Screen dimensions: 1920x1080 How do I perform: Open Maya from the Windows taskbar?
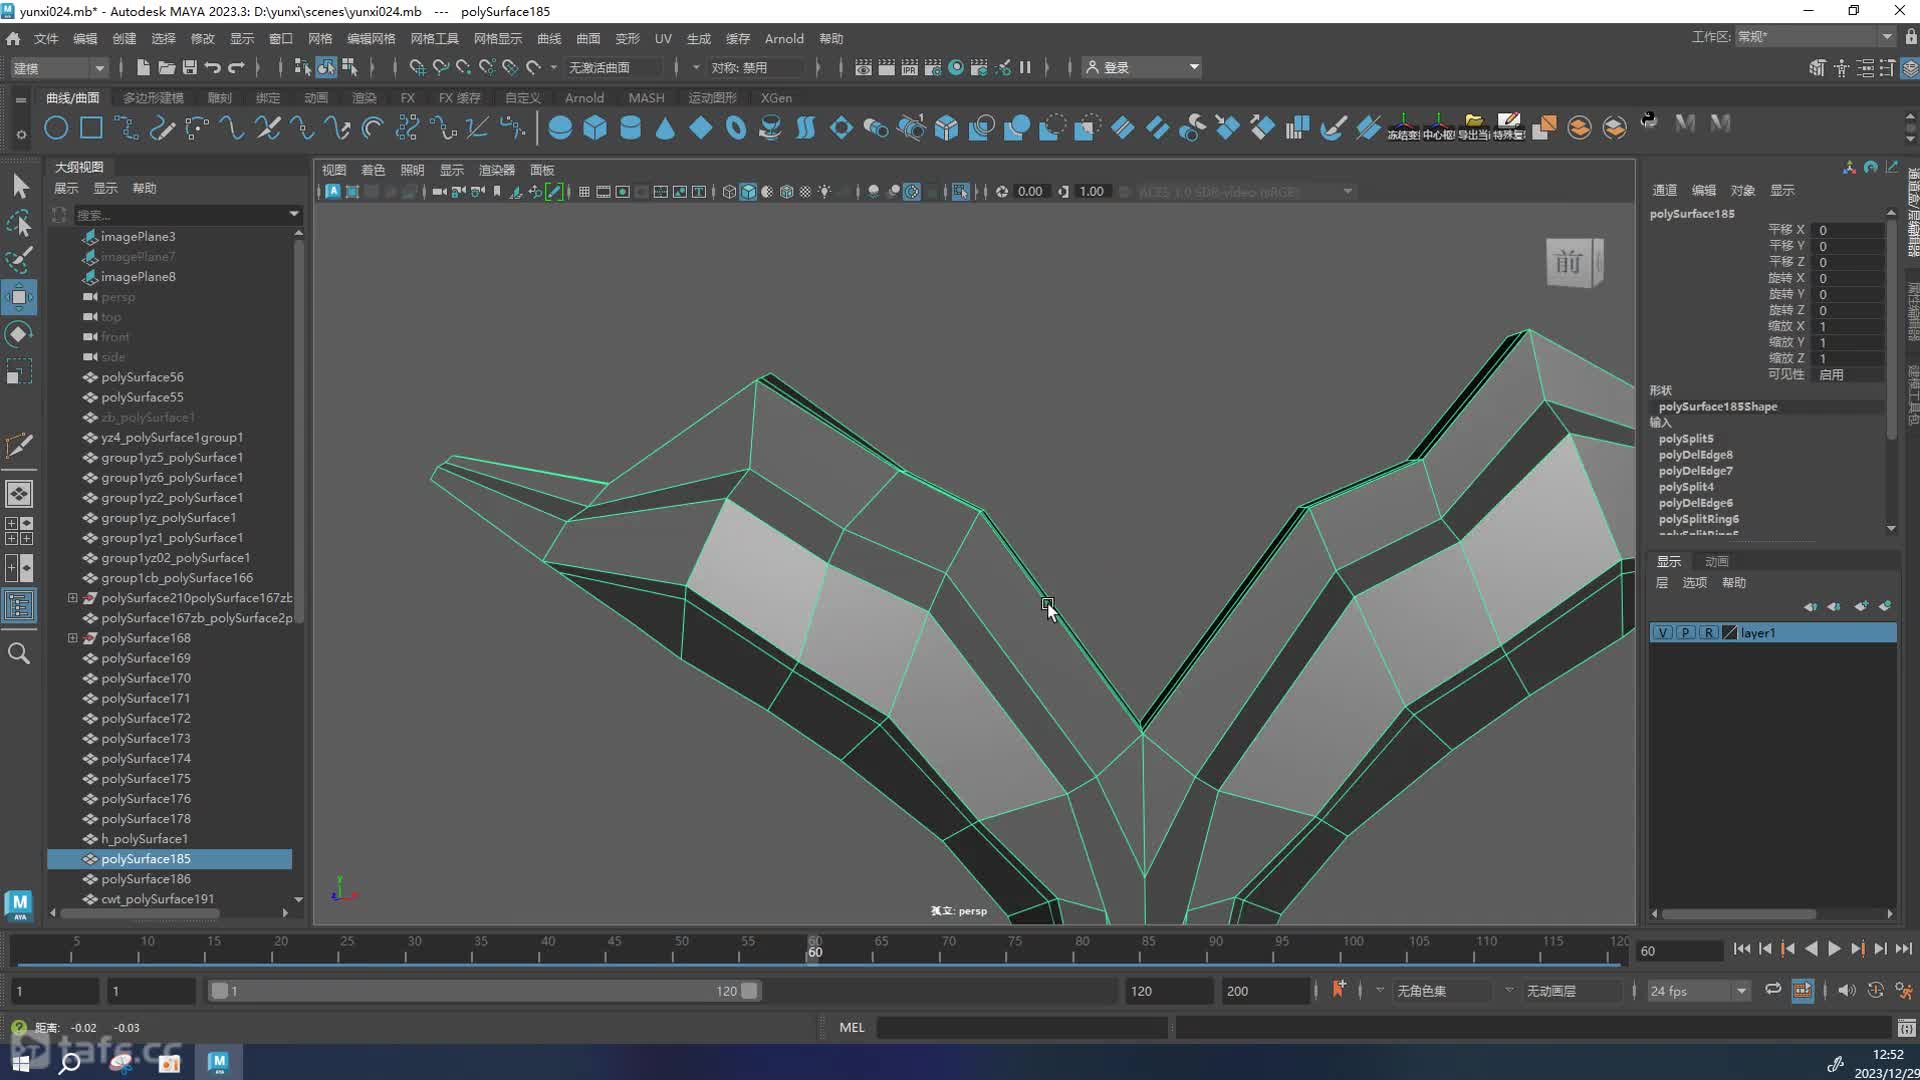[218, 1062]
